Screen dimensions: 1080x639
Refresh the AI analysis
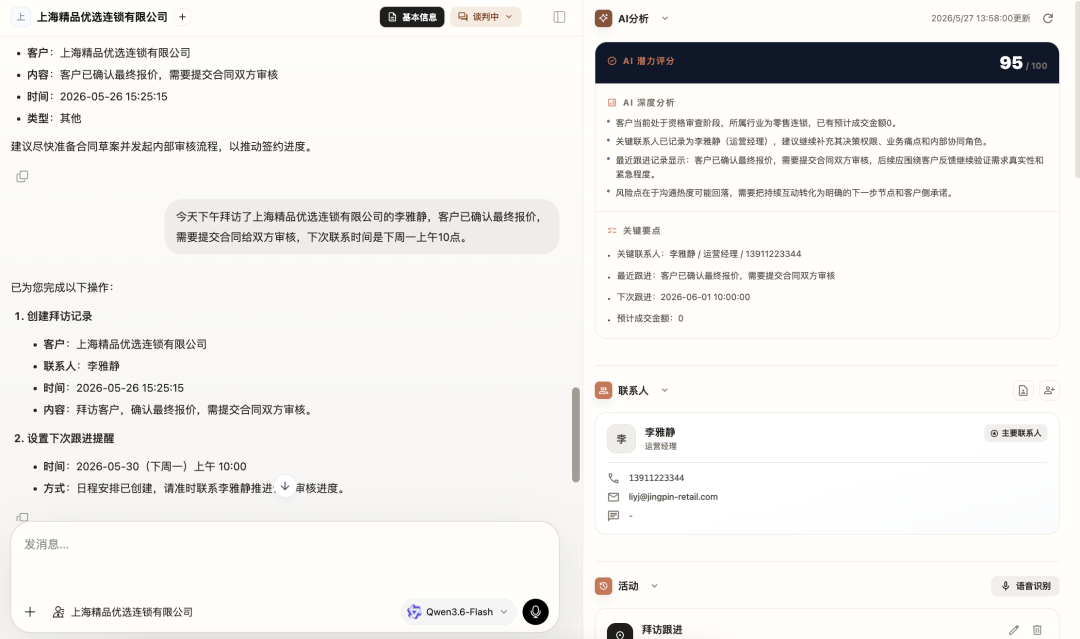(x=1048, y=19)
